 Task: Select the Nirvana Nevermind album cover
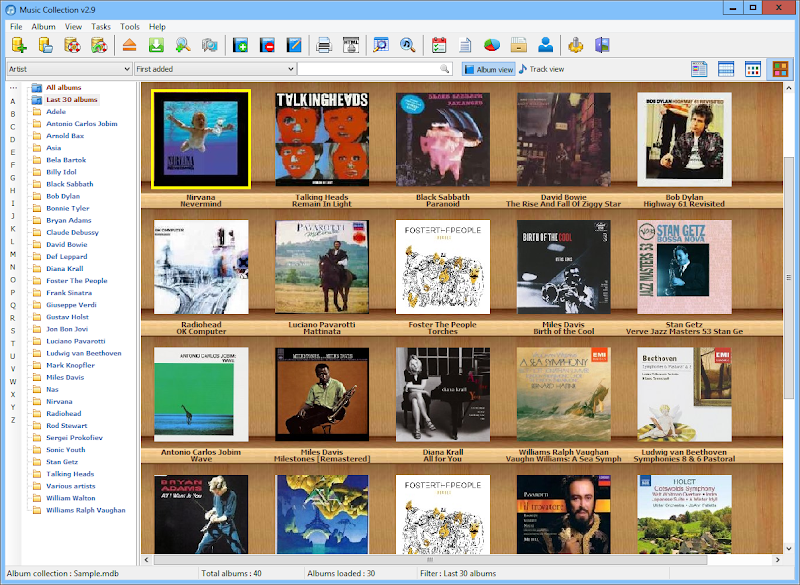coord(201,139)
